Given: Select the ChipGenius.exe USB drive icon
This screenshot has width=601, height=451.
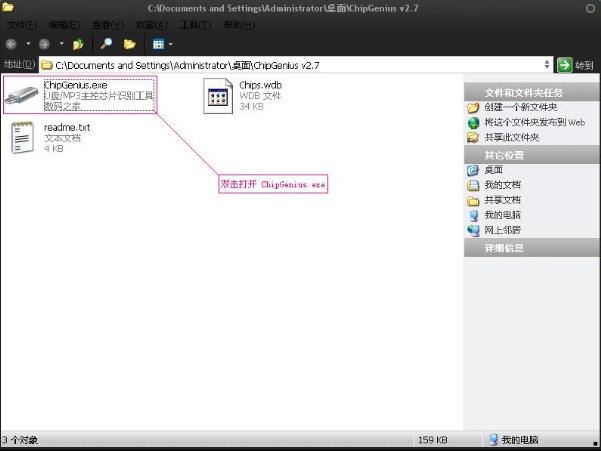Looking at the screenshot, I should (22, 95).
